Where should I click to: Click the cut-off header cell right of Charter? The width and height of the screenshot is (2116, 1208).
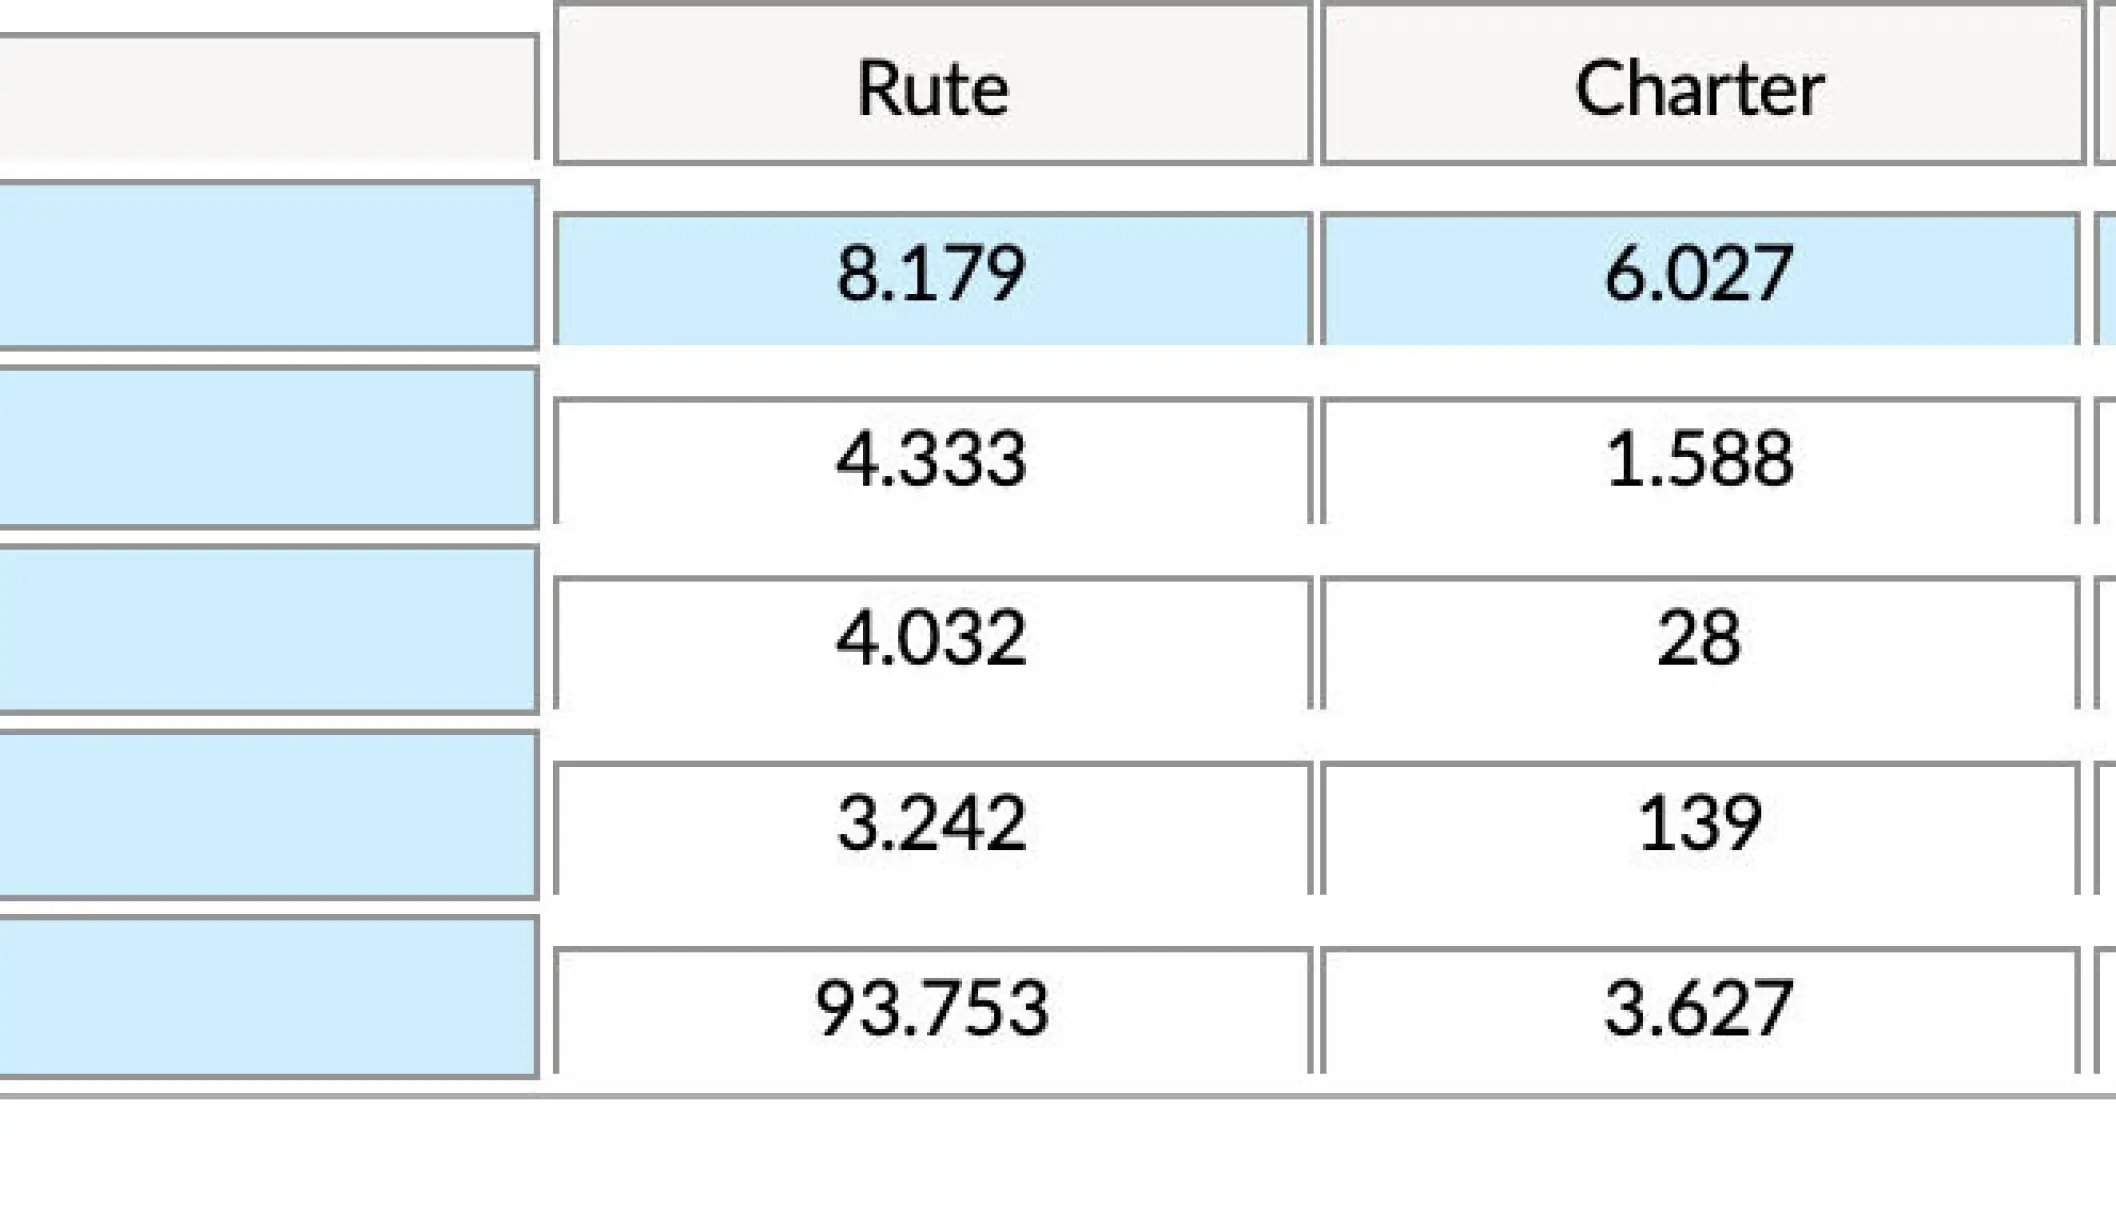coord(2105,84)
